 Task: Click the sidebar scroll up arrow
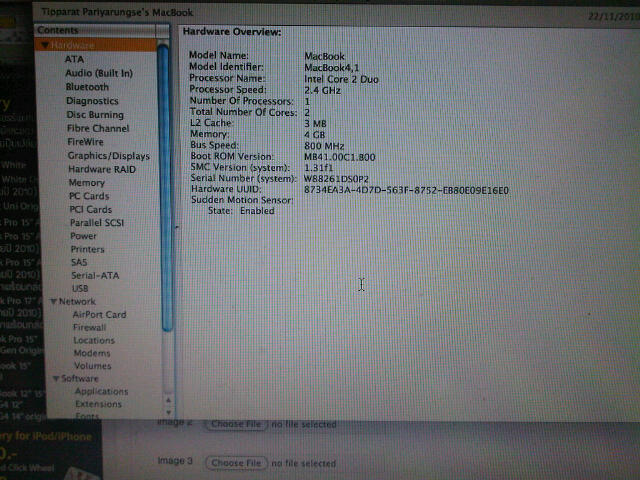(168, 400)
